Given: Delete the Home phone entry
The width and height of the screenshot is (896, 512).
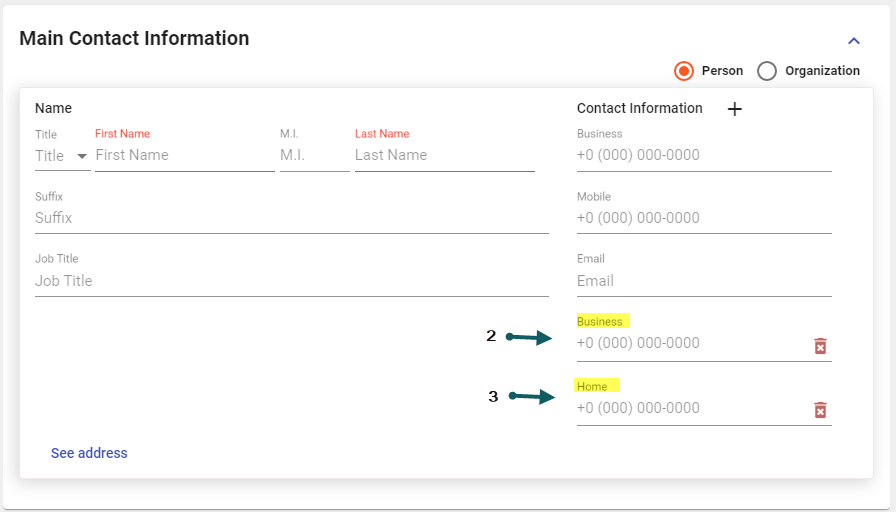Looking at the screenshot, I should pos(820,410).
